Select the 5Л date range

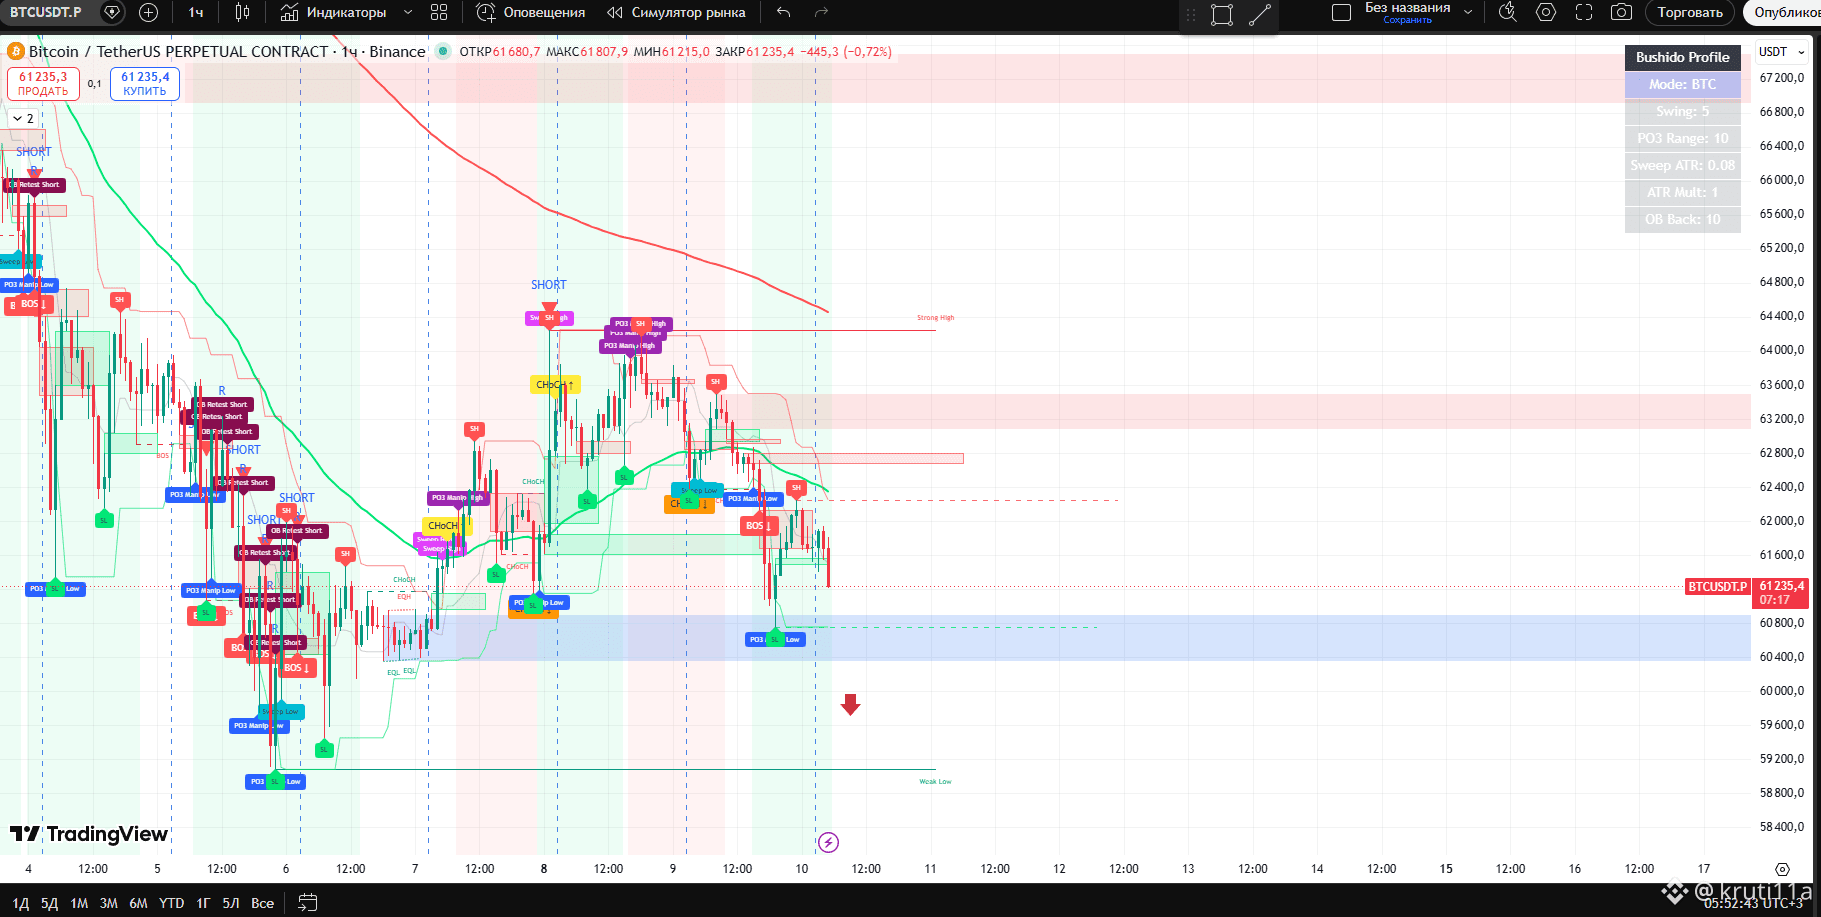(x=231, y=903)
